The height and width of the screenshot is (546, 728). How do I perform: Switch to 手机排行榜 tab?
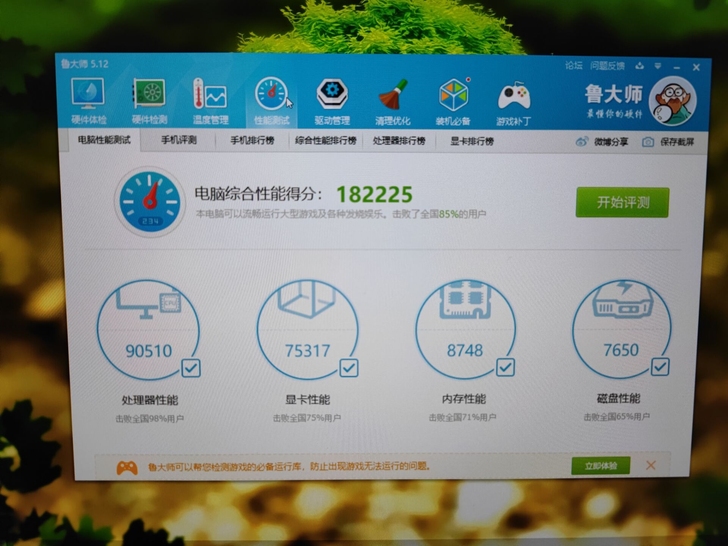pos(252,140)
